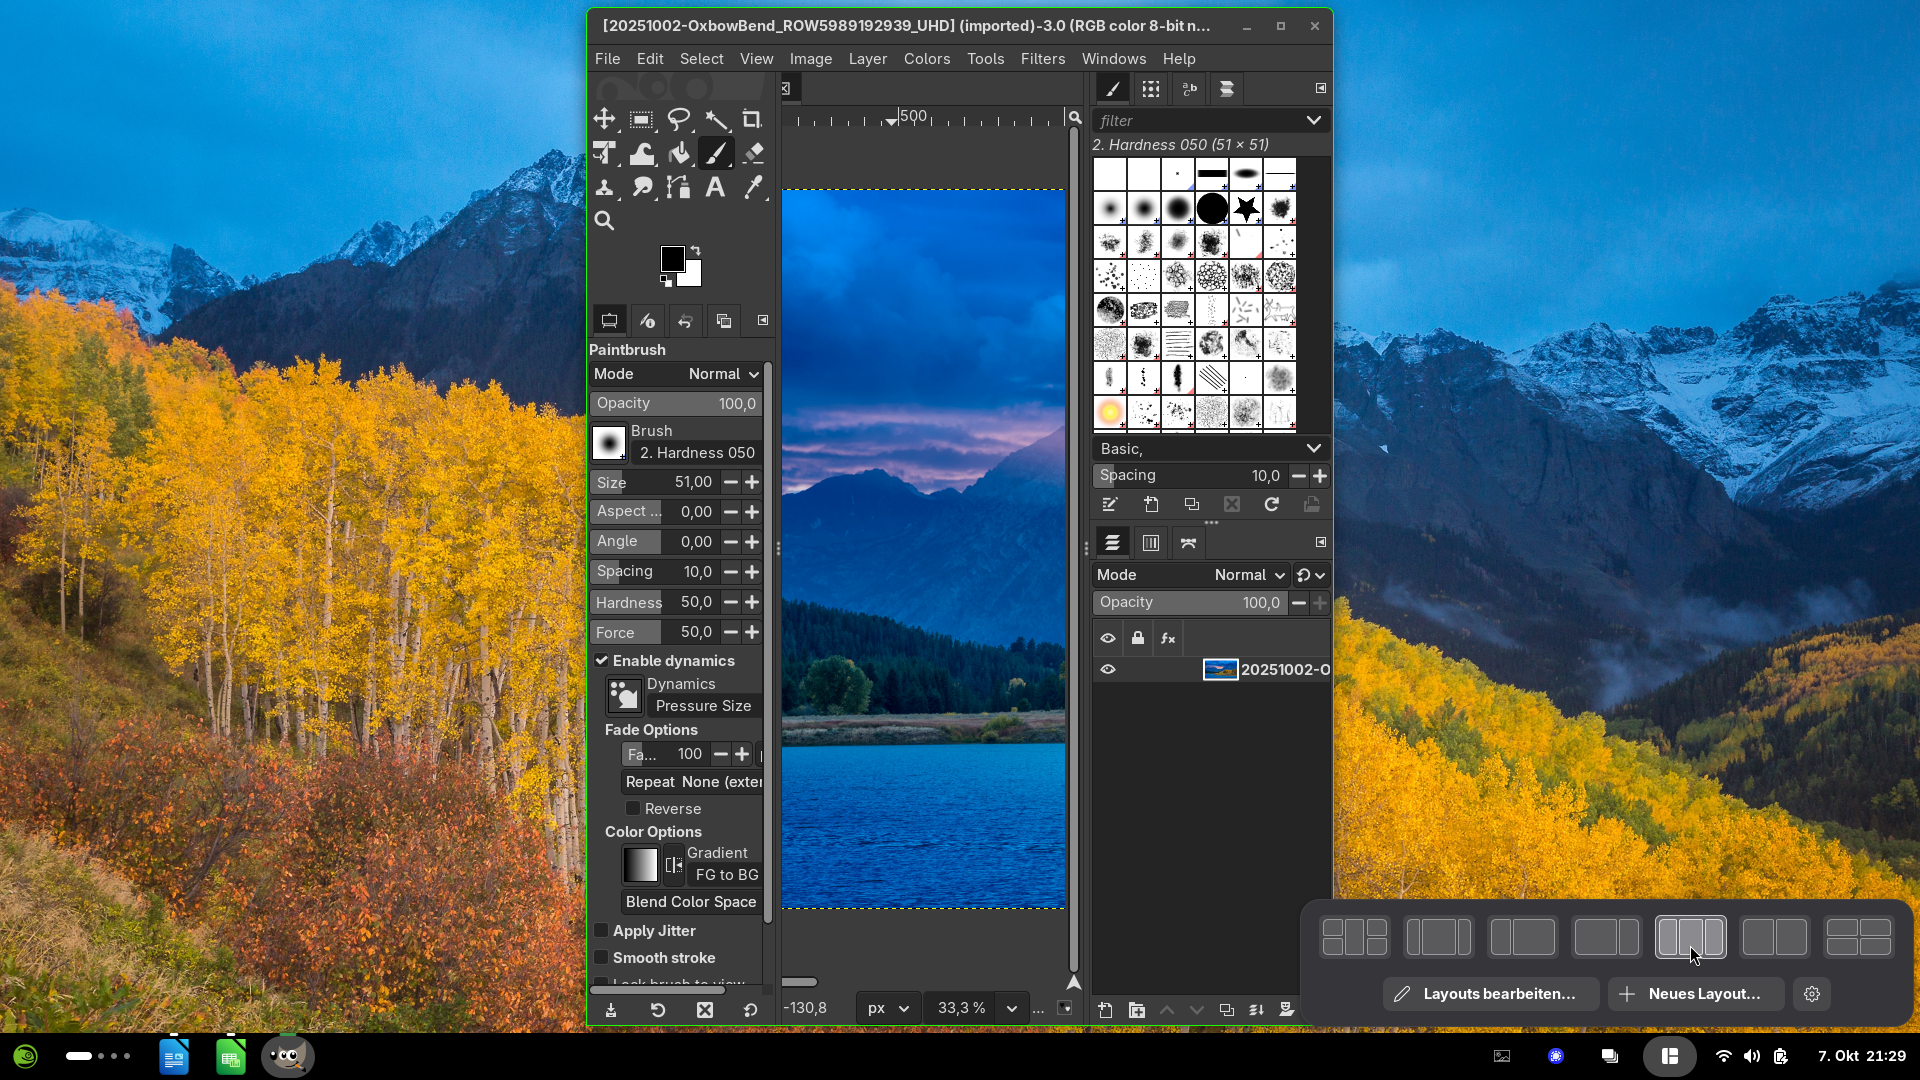This screenshot has width=1920, height=1080.
Task: Disable the Enable dynamics checkbox
Action: click(x=602, y=661)
